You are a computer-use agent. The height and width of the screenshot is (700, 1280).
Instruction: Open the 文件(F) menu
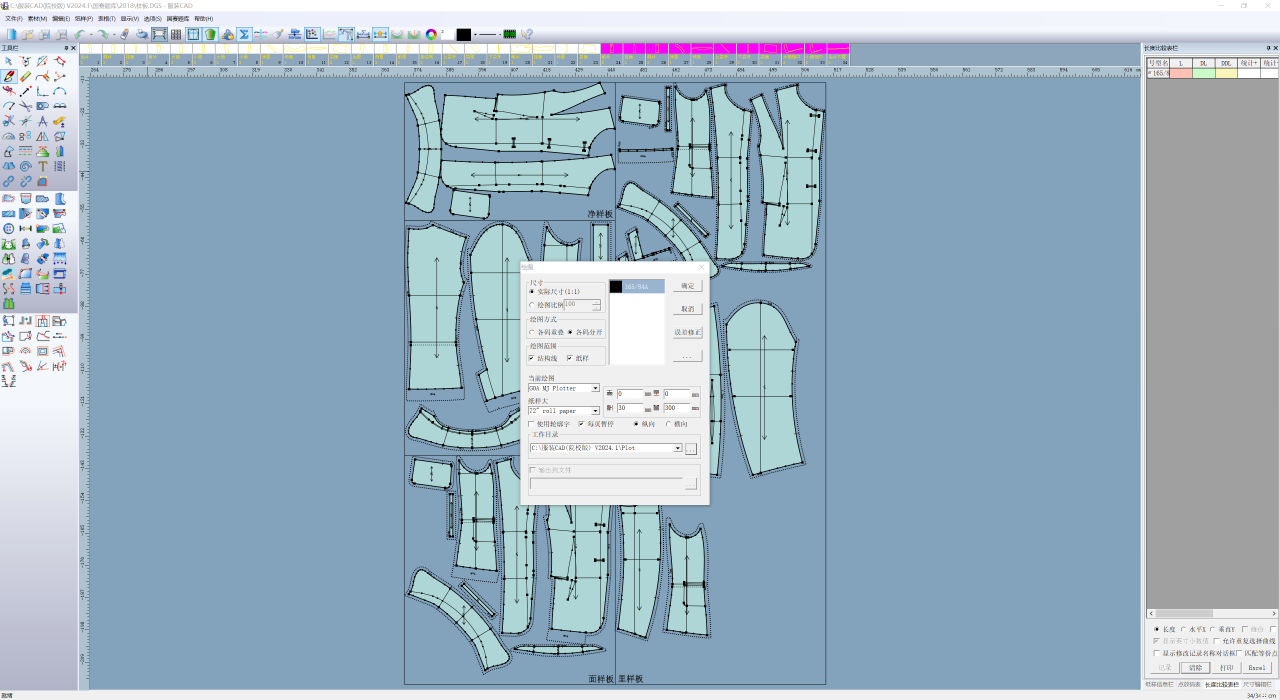pos(14,18)
